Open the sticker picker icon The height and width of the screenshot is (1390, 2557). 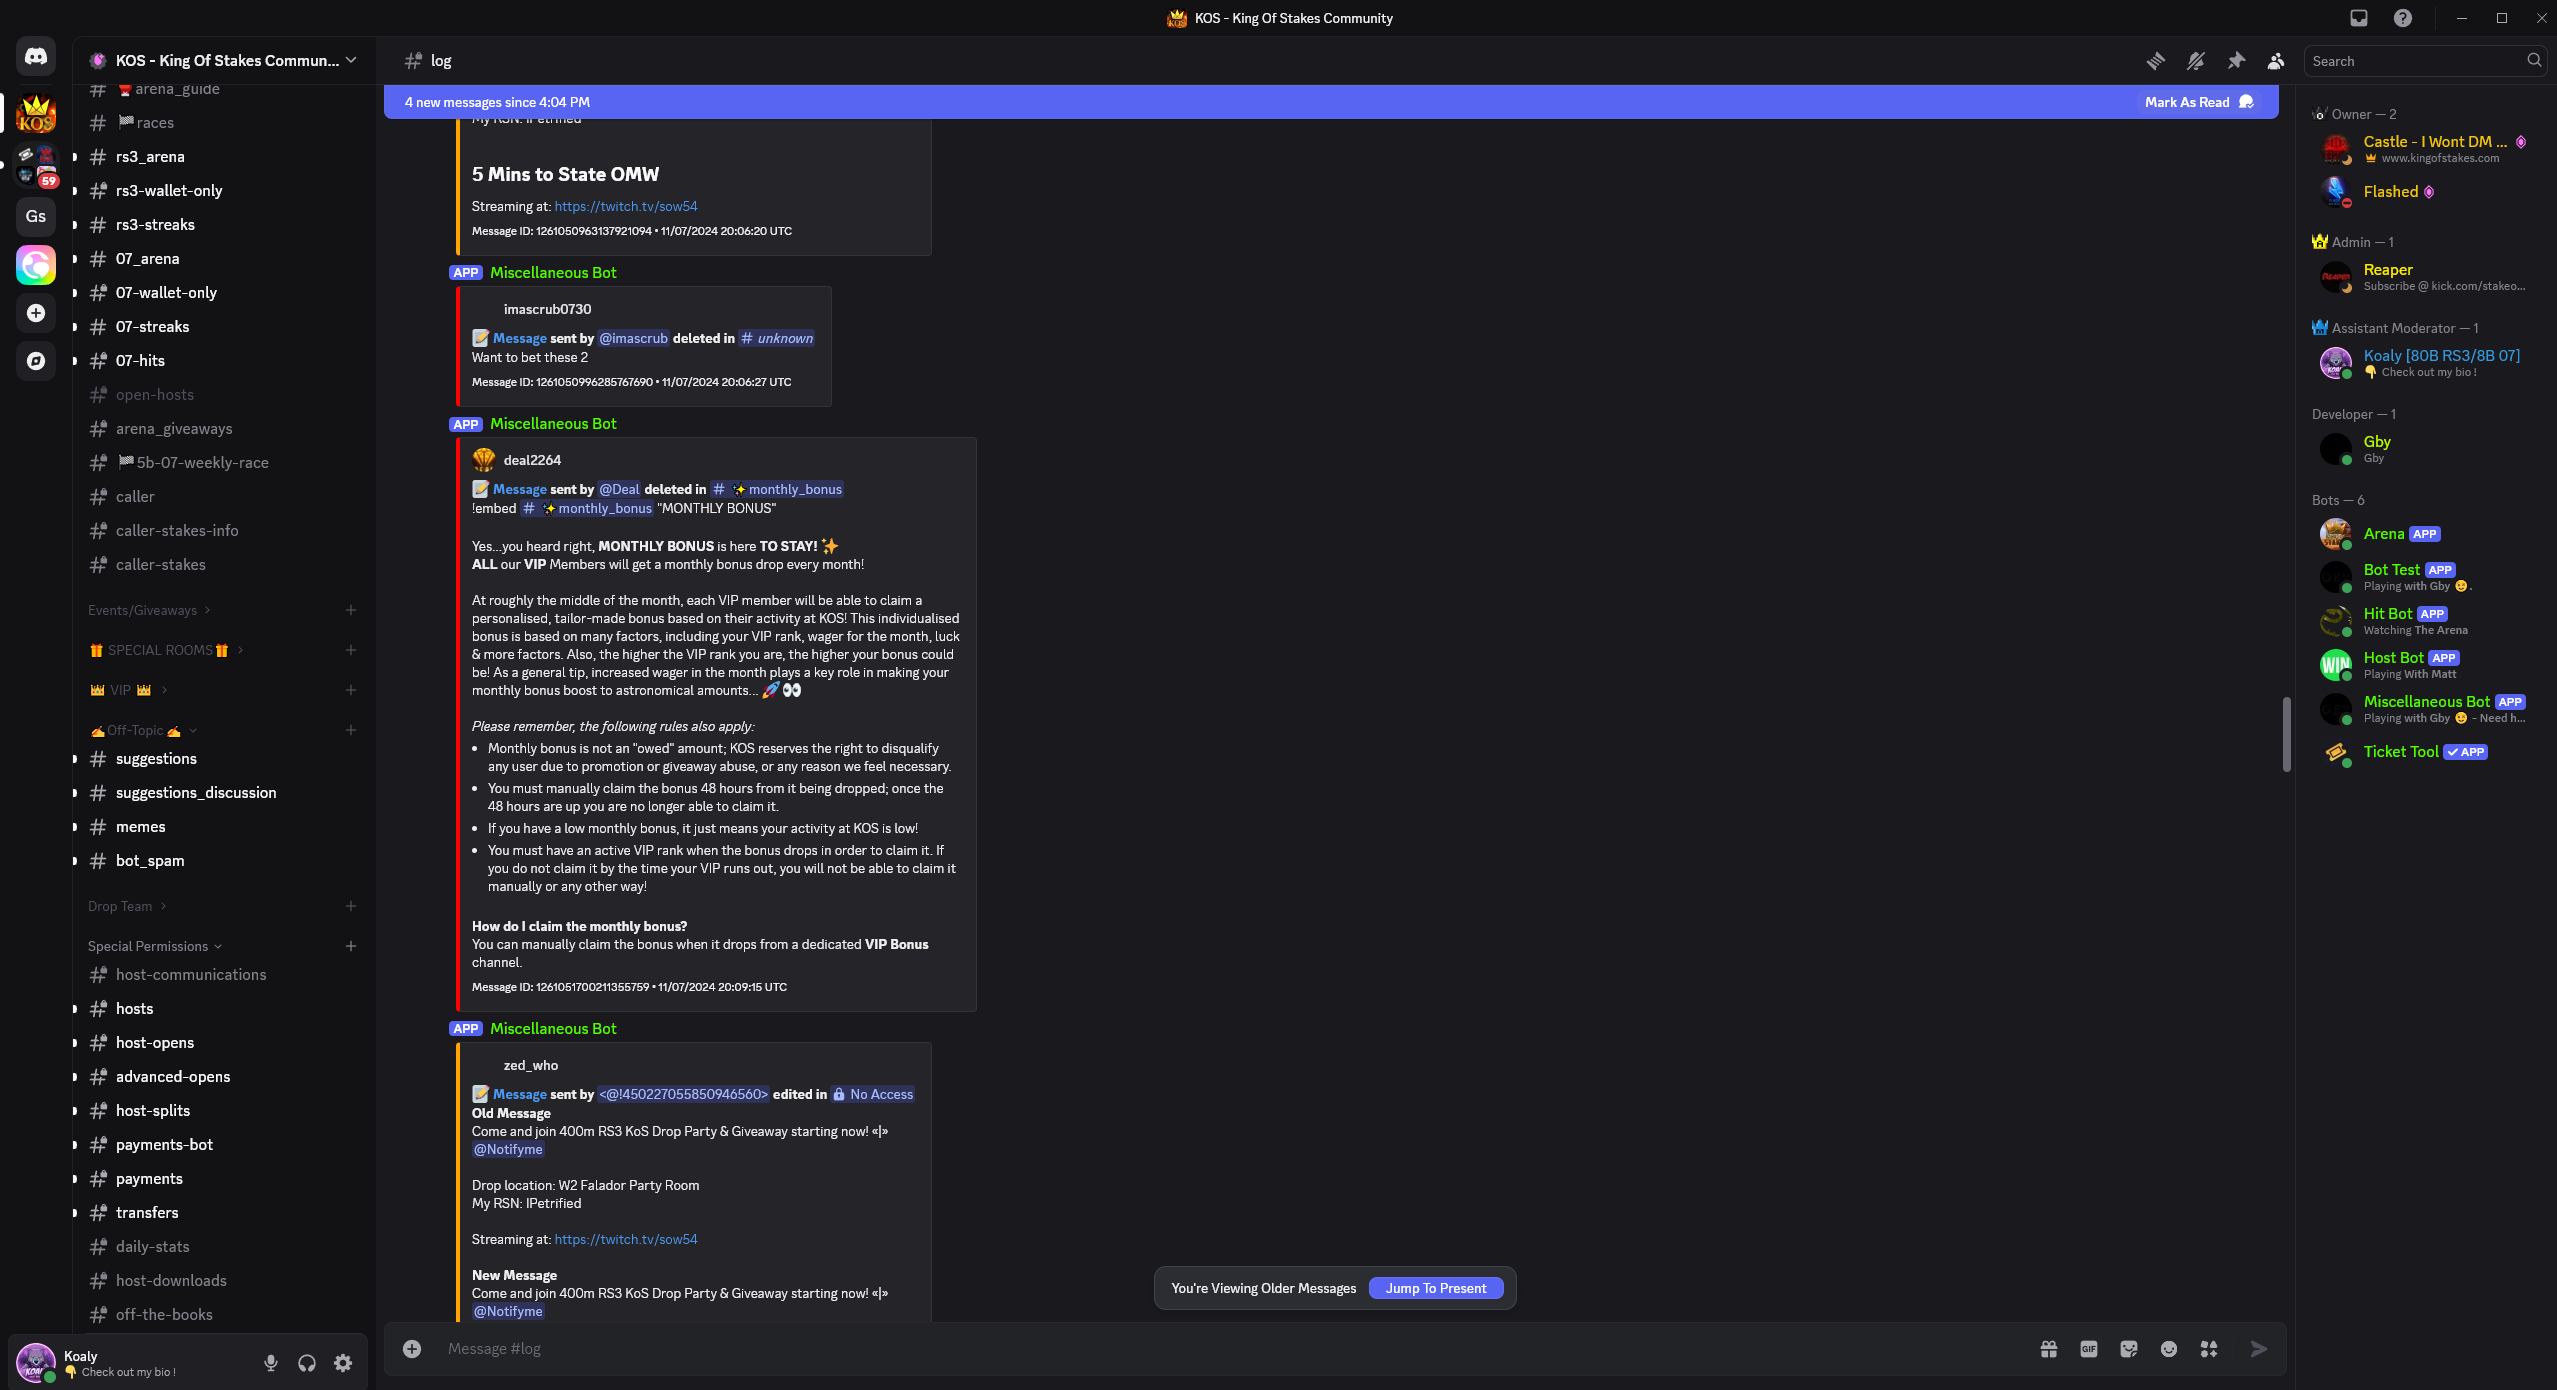(x=2129, y=1349)
